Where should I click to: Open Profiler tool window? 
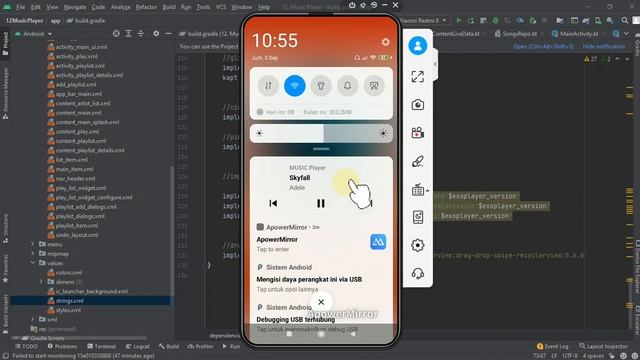[x=200, y=346]
